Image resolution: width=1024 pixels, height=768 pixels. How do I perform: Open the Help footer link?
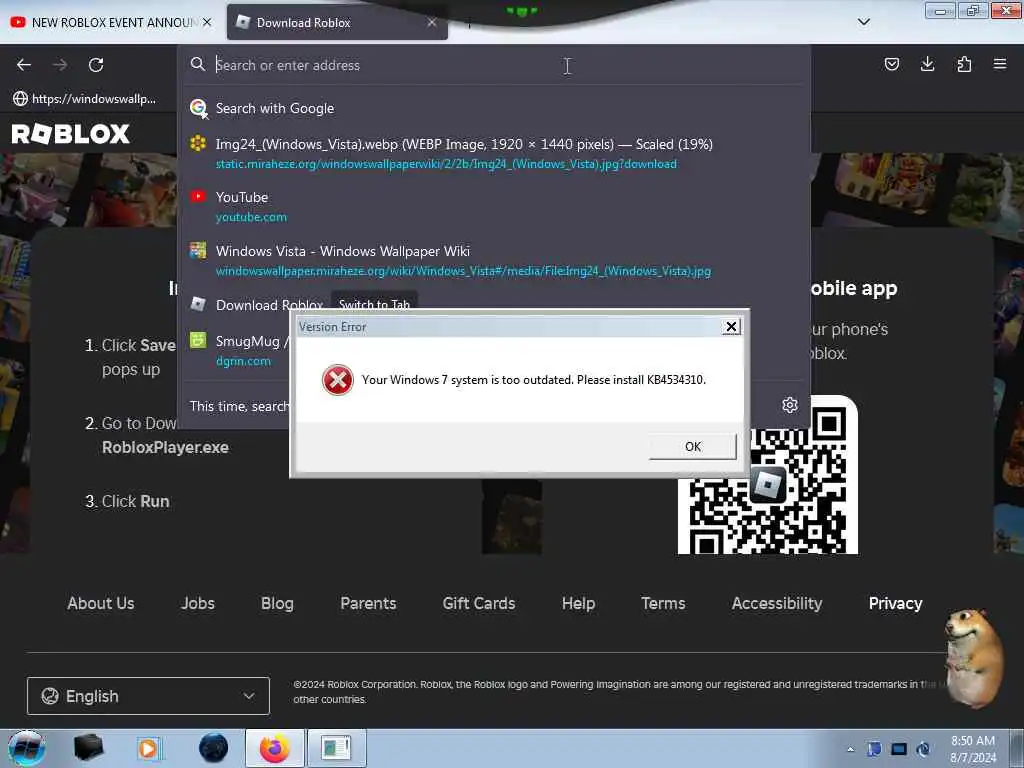click(579, 603)
